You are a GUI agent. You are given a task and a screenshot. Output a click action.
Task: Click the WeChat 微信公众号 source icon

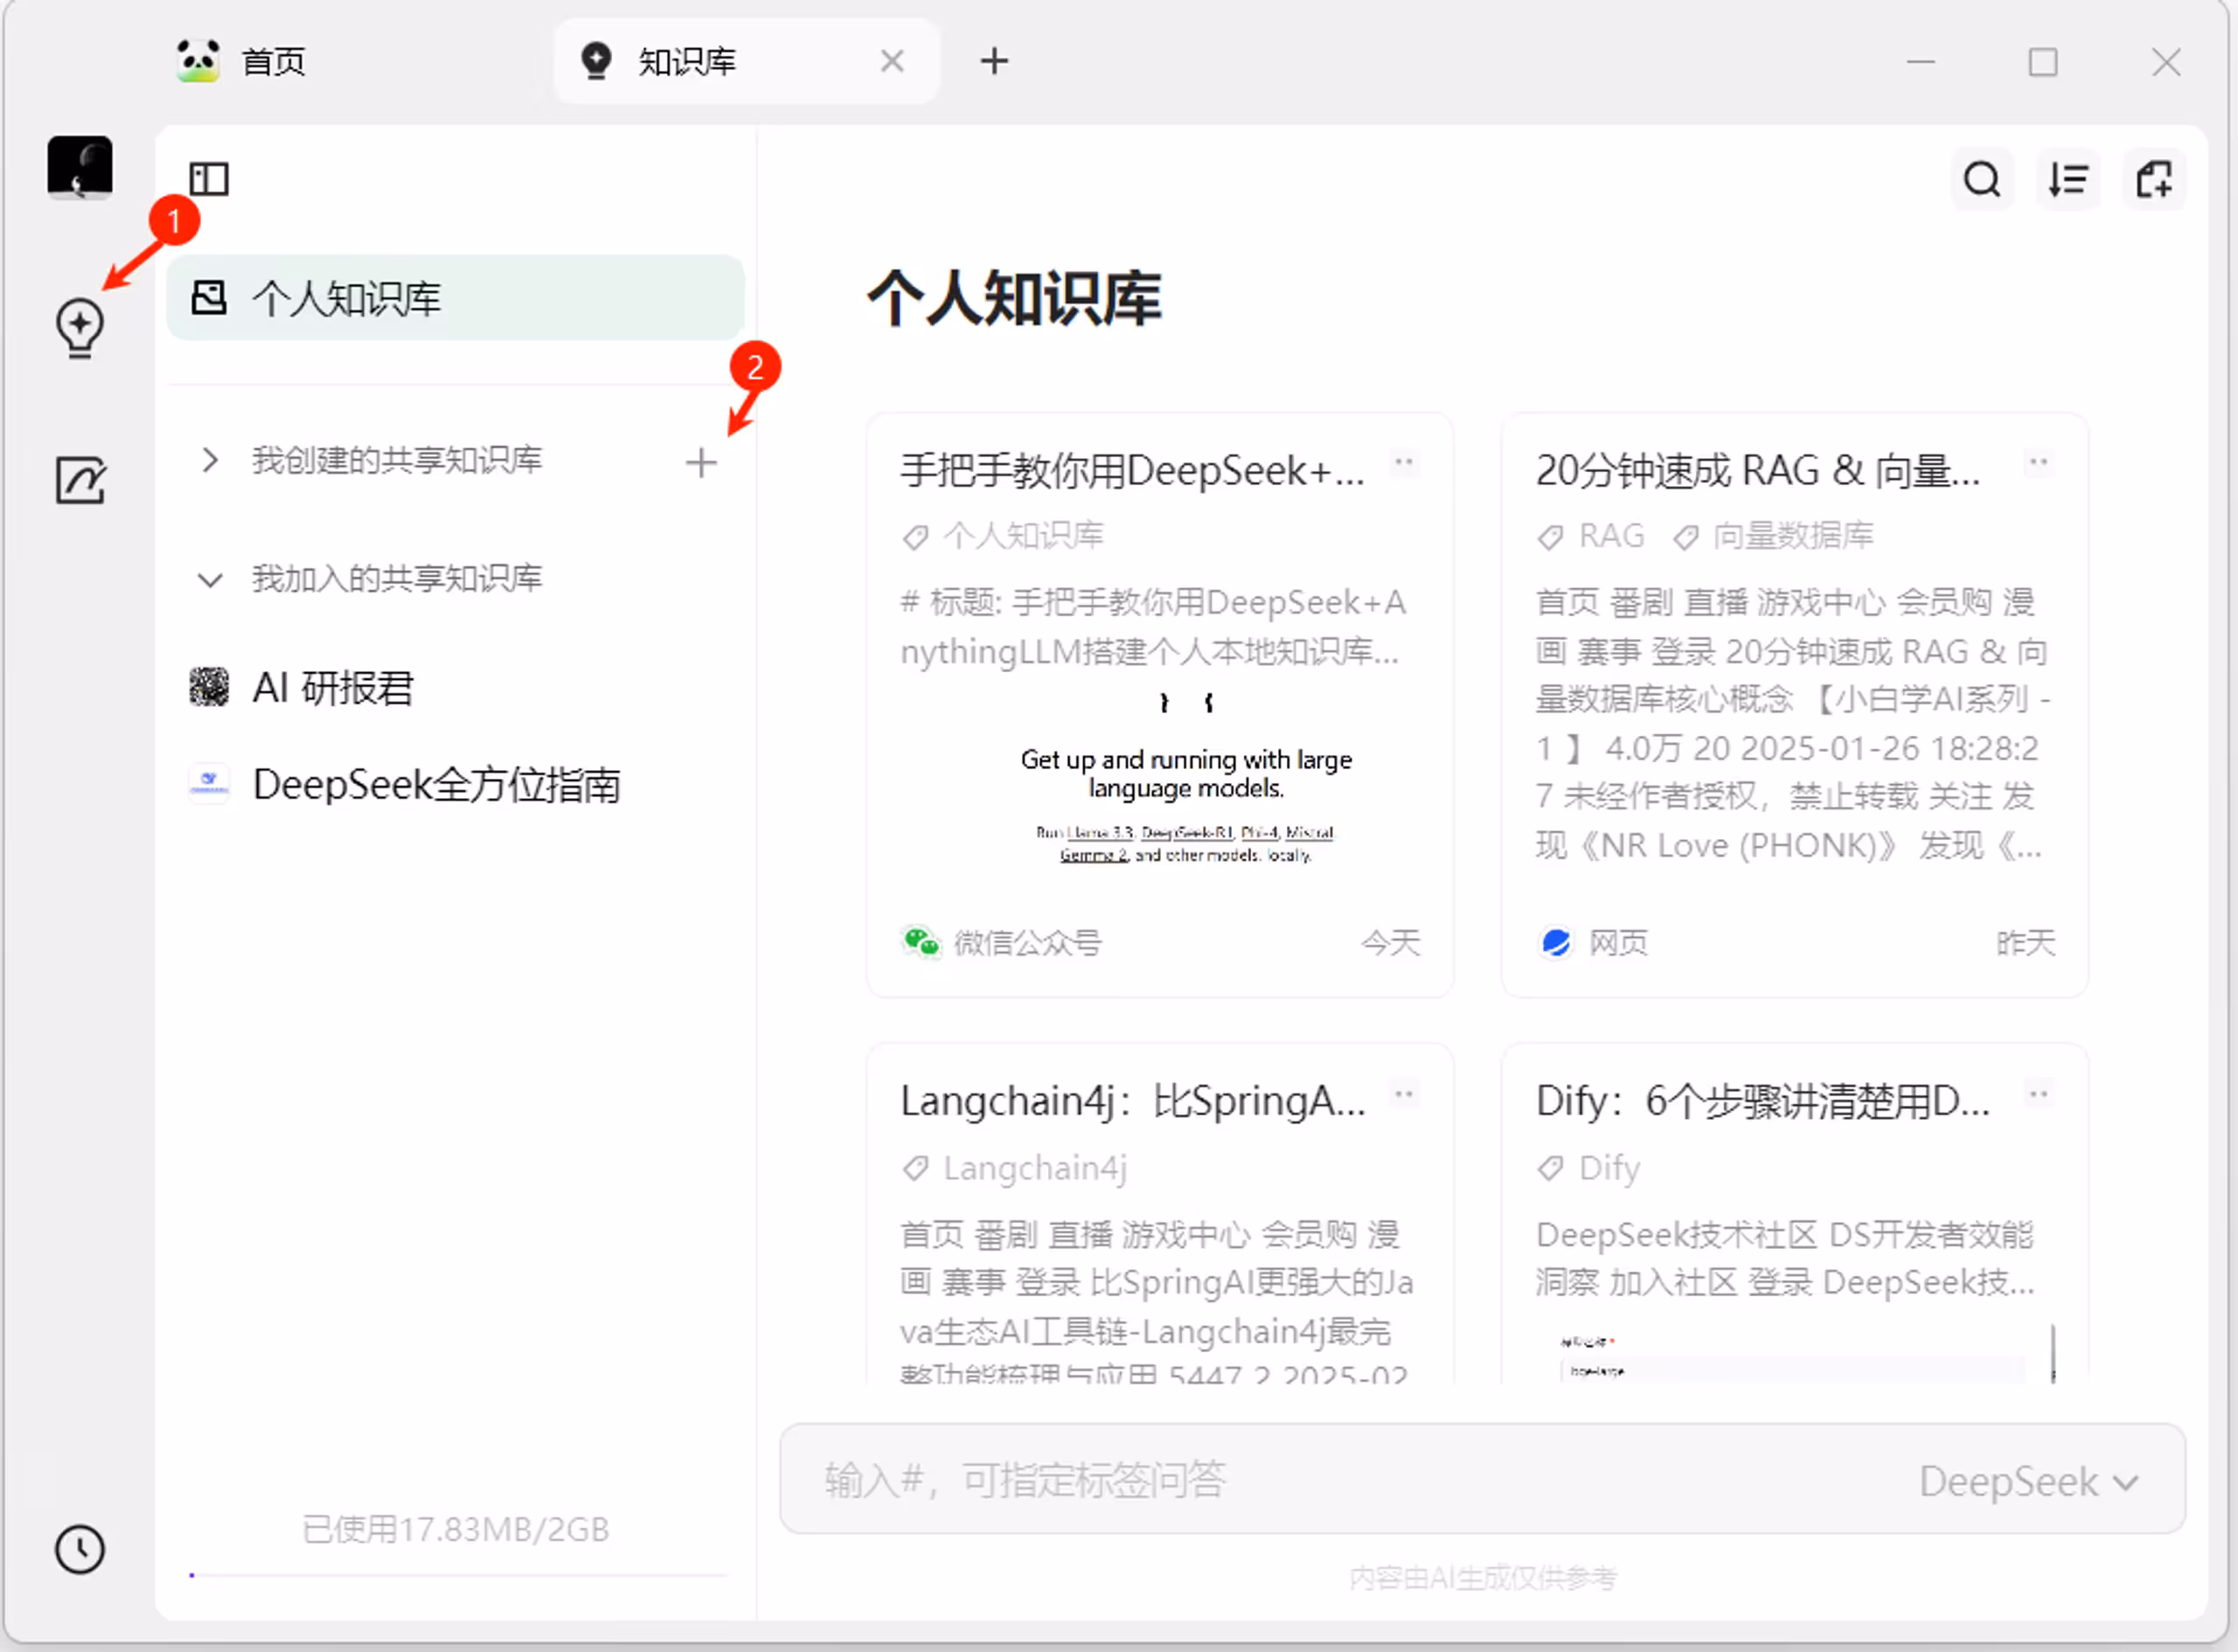click(921, 942)
